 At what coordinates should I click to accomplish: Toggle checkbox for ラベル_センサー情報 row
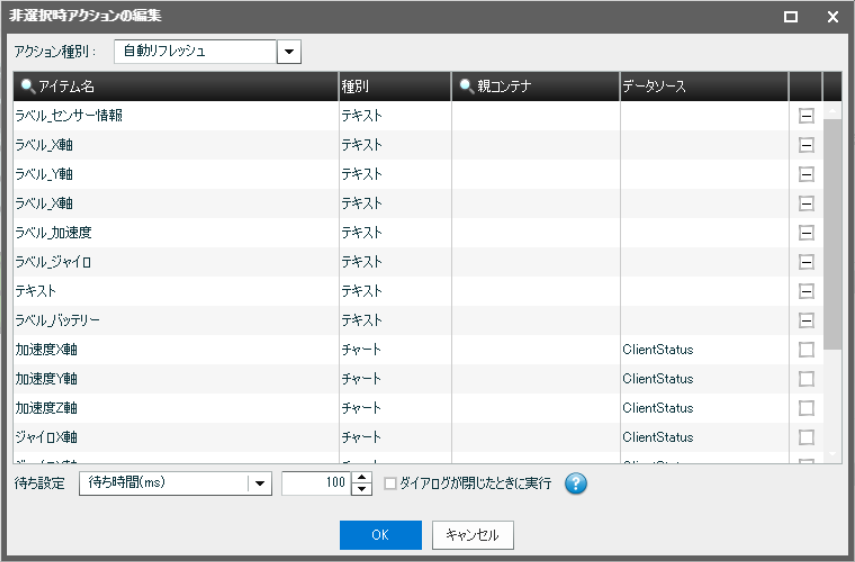coord(806,116)
